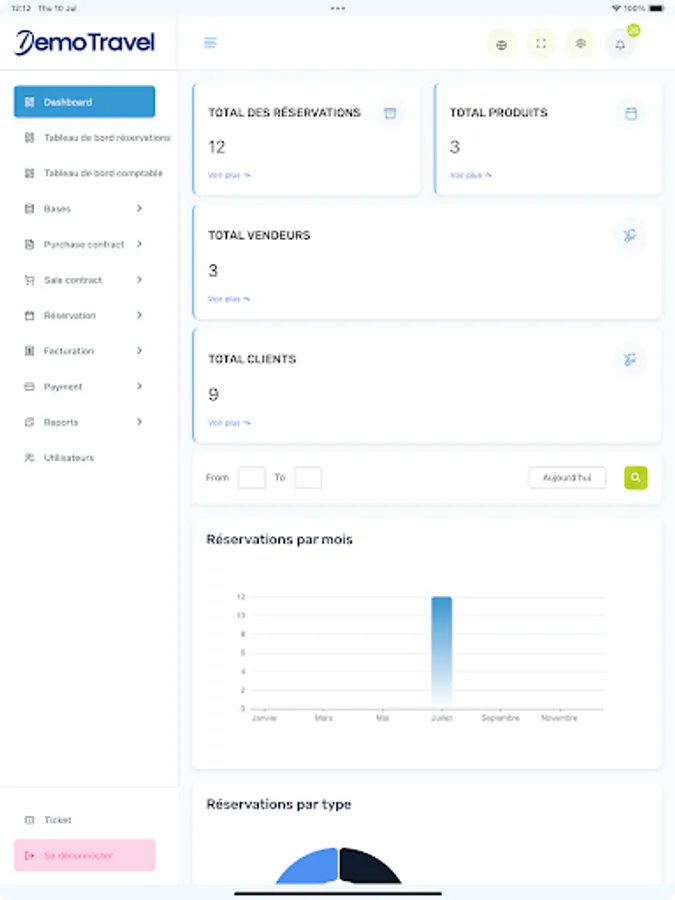
Task: Click Voir plus under Total produits
Action: [471, 175]
